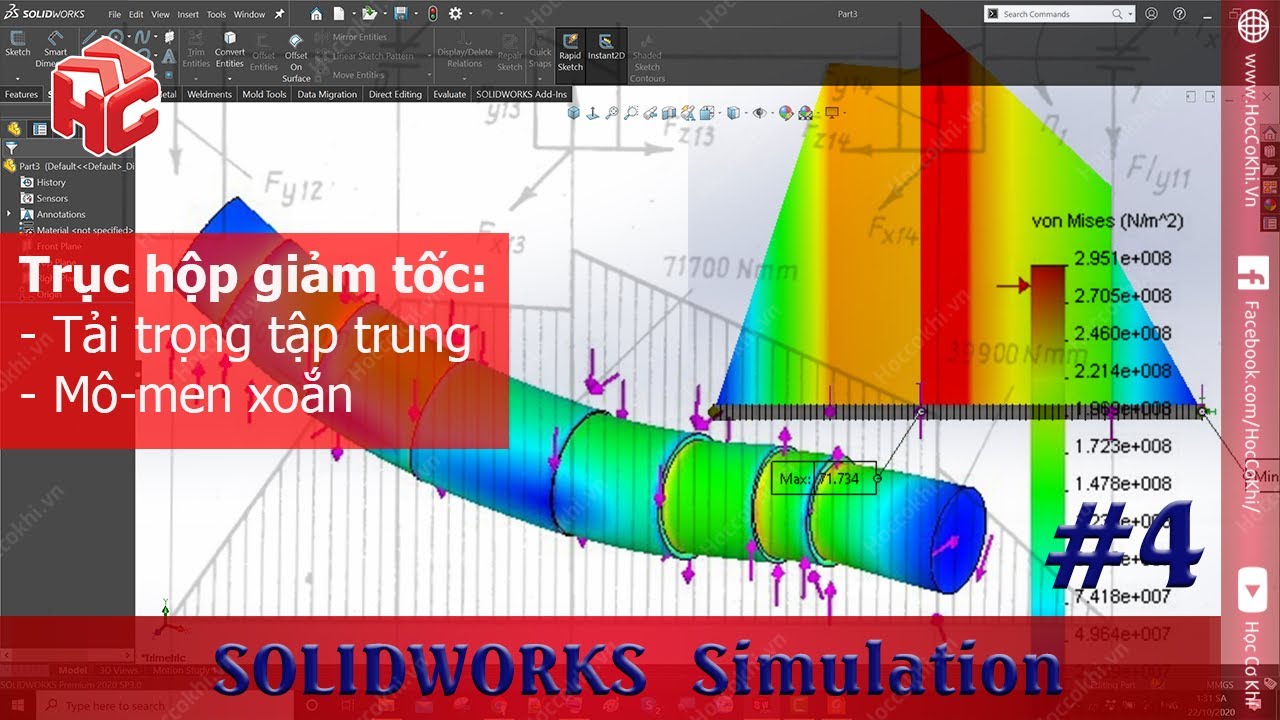Open FeatureManager design tree tab icon
This screenshot has height=720, width=1280.
coord(15,129)
